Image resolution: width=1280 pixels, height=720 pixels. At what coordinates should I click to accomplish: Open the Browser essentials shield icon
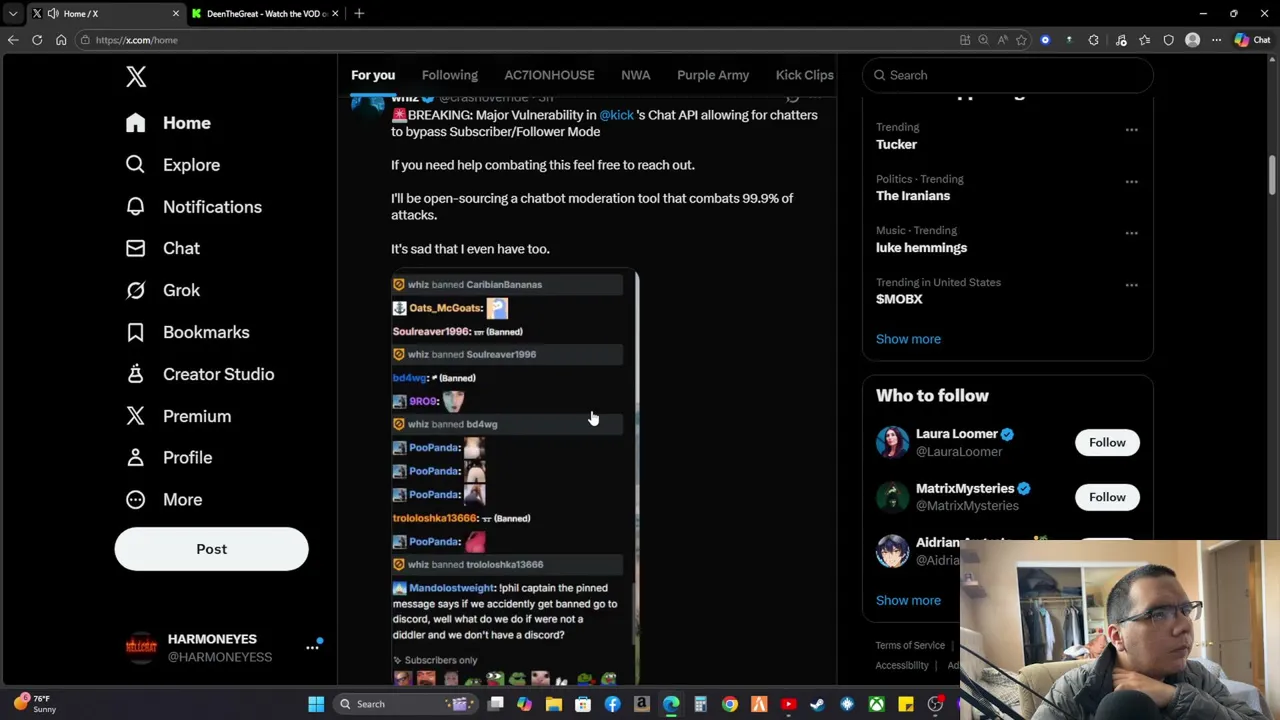click(1168, 40)
